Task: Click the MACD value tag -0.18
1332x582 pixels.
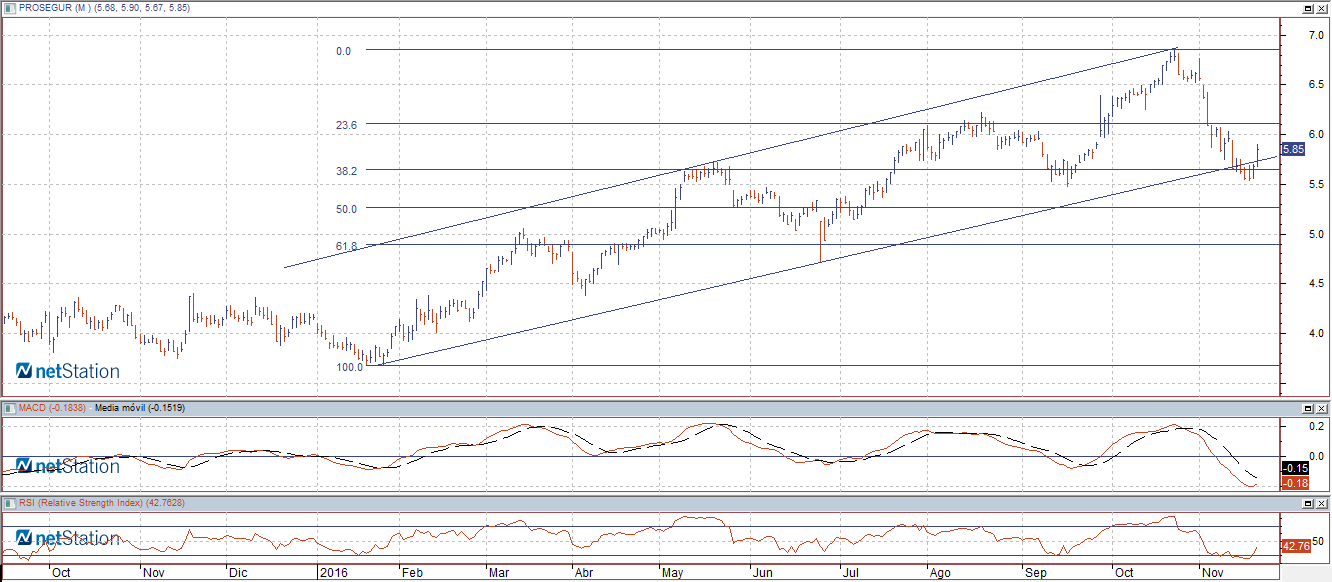Action: [x=1295, y=483]
